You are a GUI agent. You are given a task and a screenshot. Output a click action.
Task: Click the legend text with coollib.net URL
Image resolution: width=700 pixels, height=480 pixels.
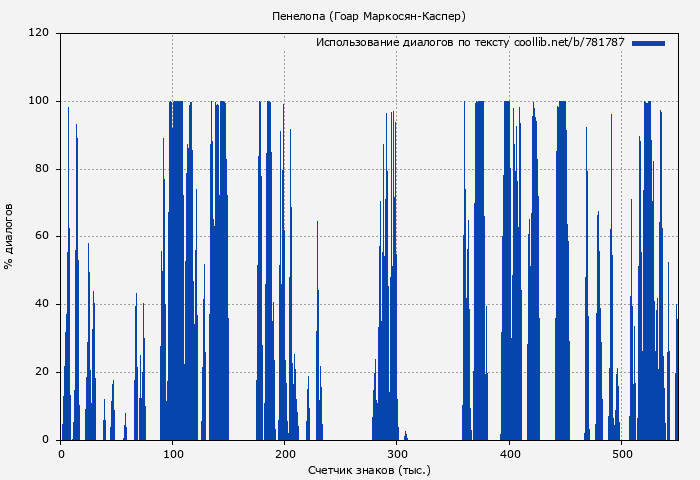tap(470, 43)
